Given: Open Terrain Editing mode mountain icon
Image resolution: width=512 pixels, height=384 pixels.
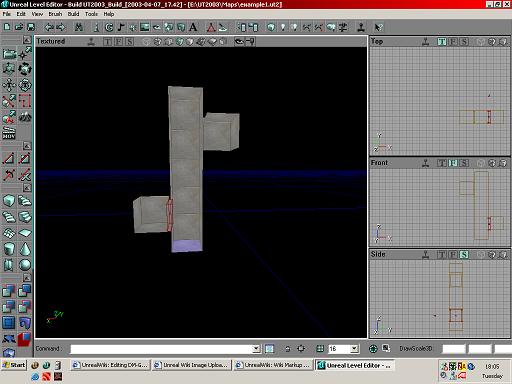Looking at the screenshot, I should (25, 117).
